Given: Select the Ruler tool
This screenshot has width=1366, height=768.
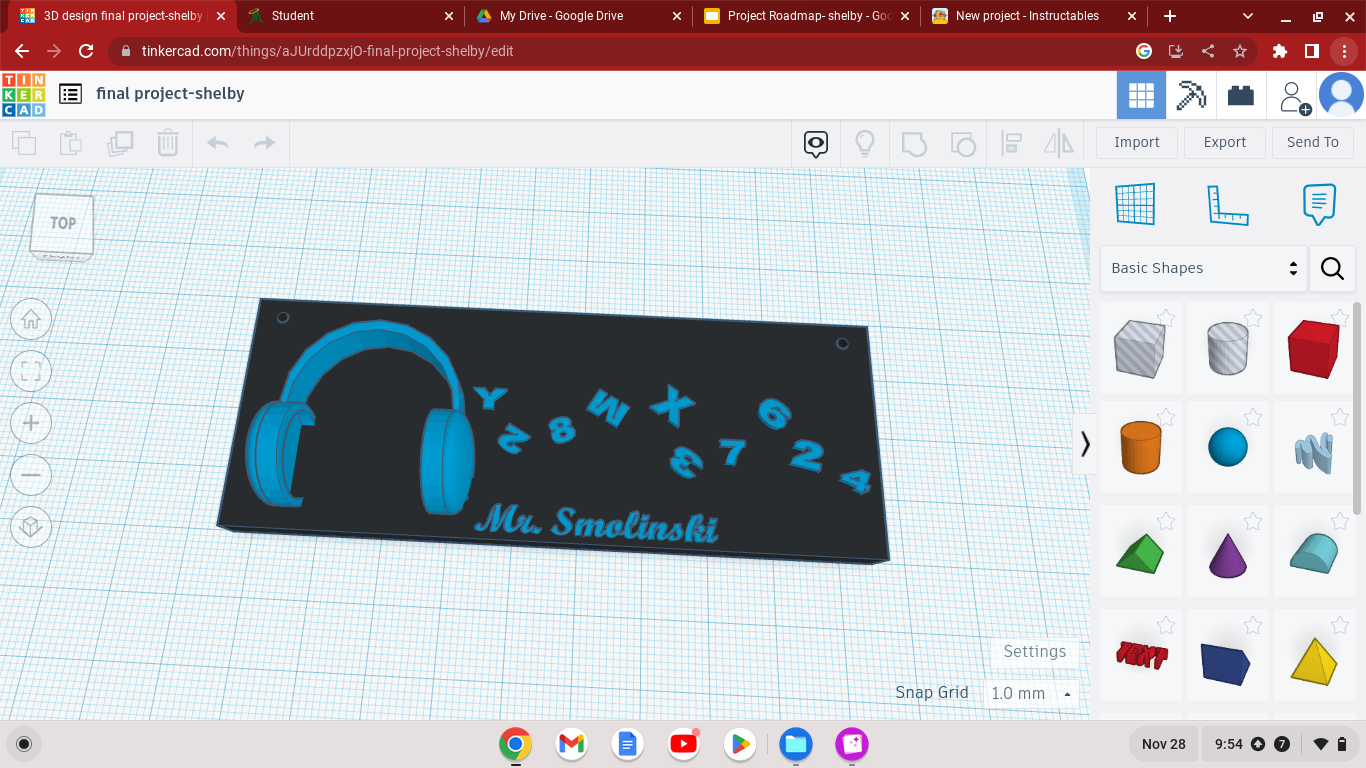Looking at the screenshot, I should click(1228, 204).
